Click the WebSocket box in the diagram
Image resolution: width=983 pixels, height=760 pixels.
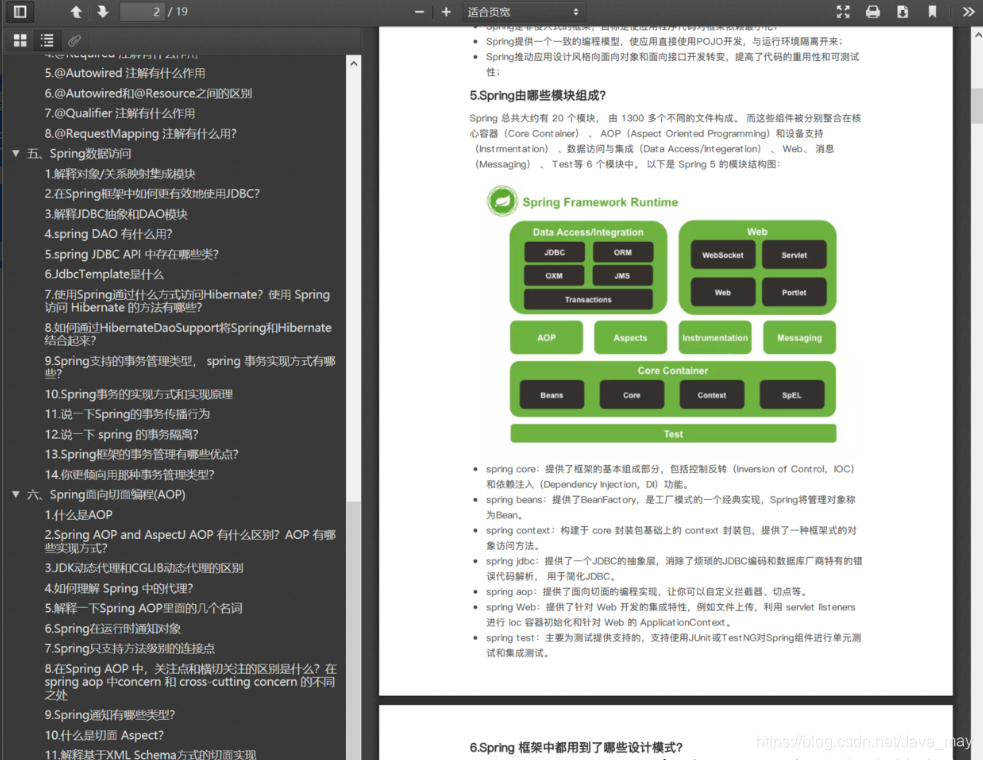click(722, 255)
